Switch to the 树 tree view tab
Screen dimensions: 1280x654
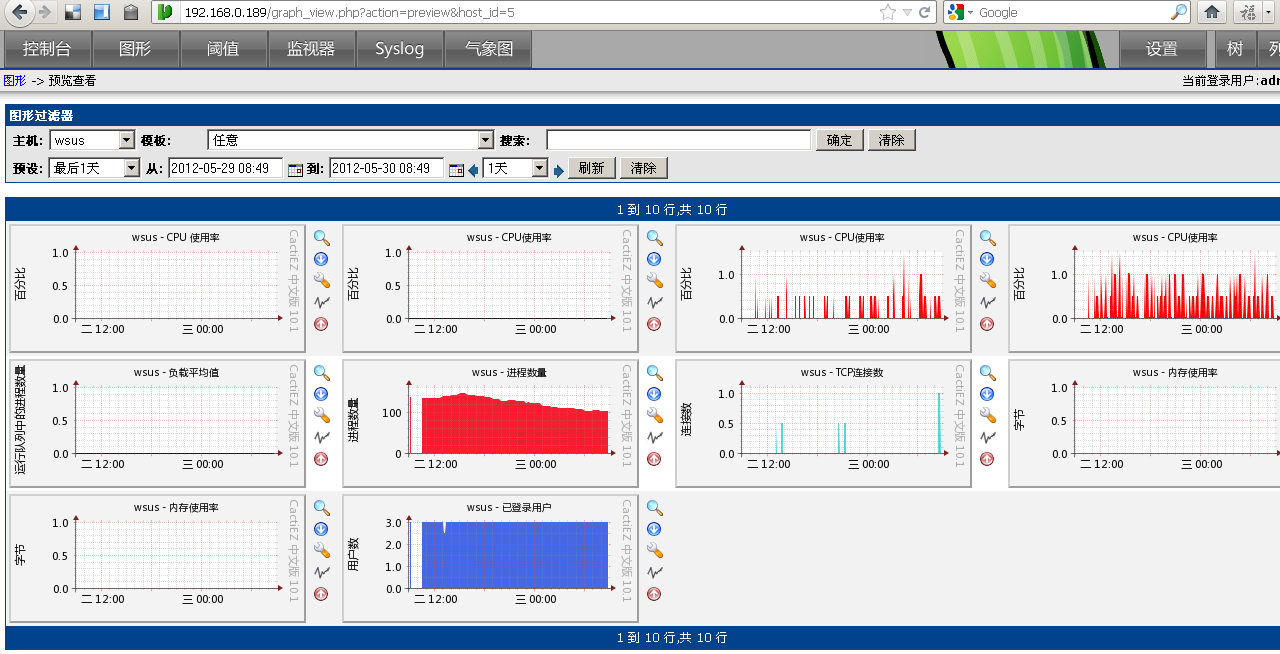1235,49
